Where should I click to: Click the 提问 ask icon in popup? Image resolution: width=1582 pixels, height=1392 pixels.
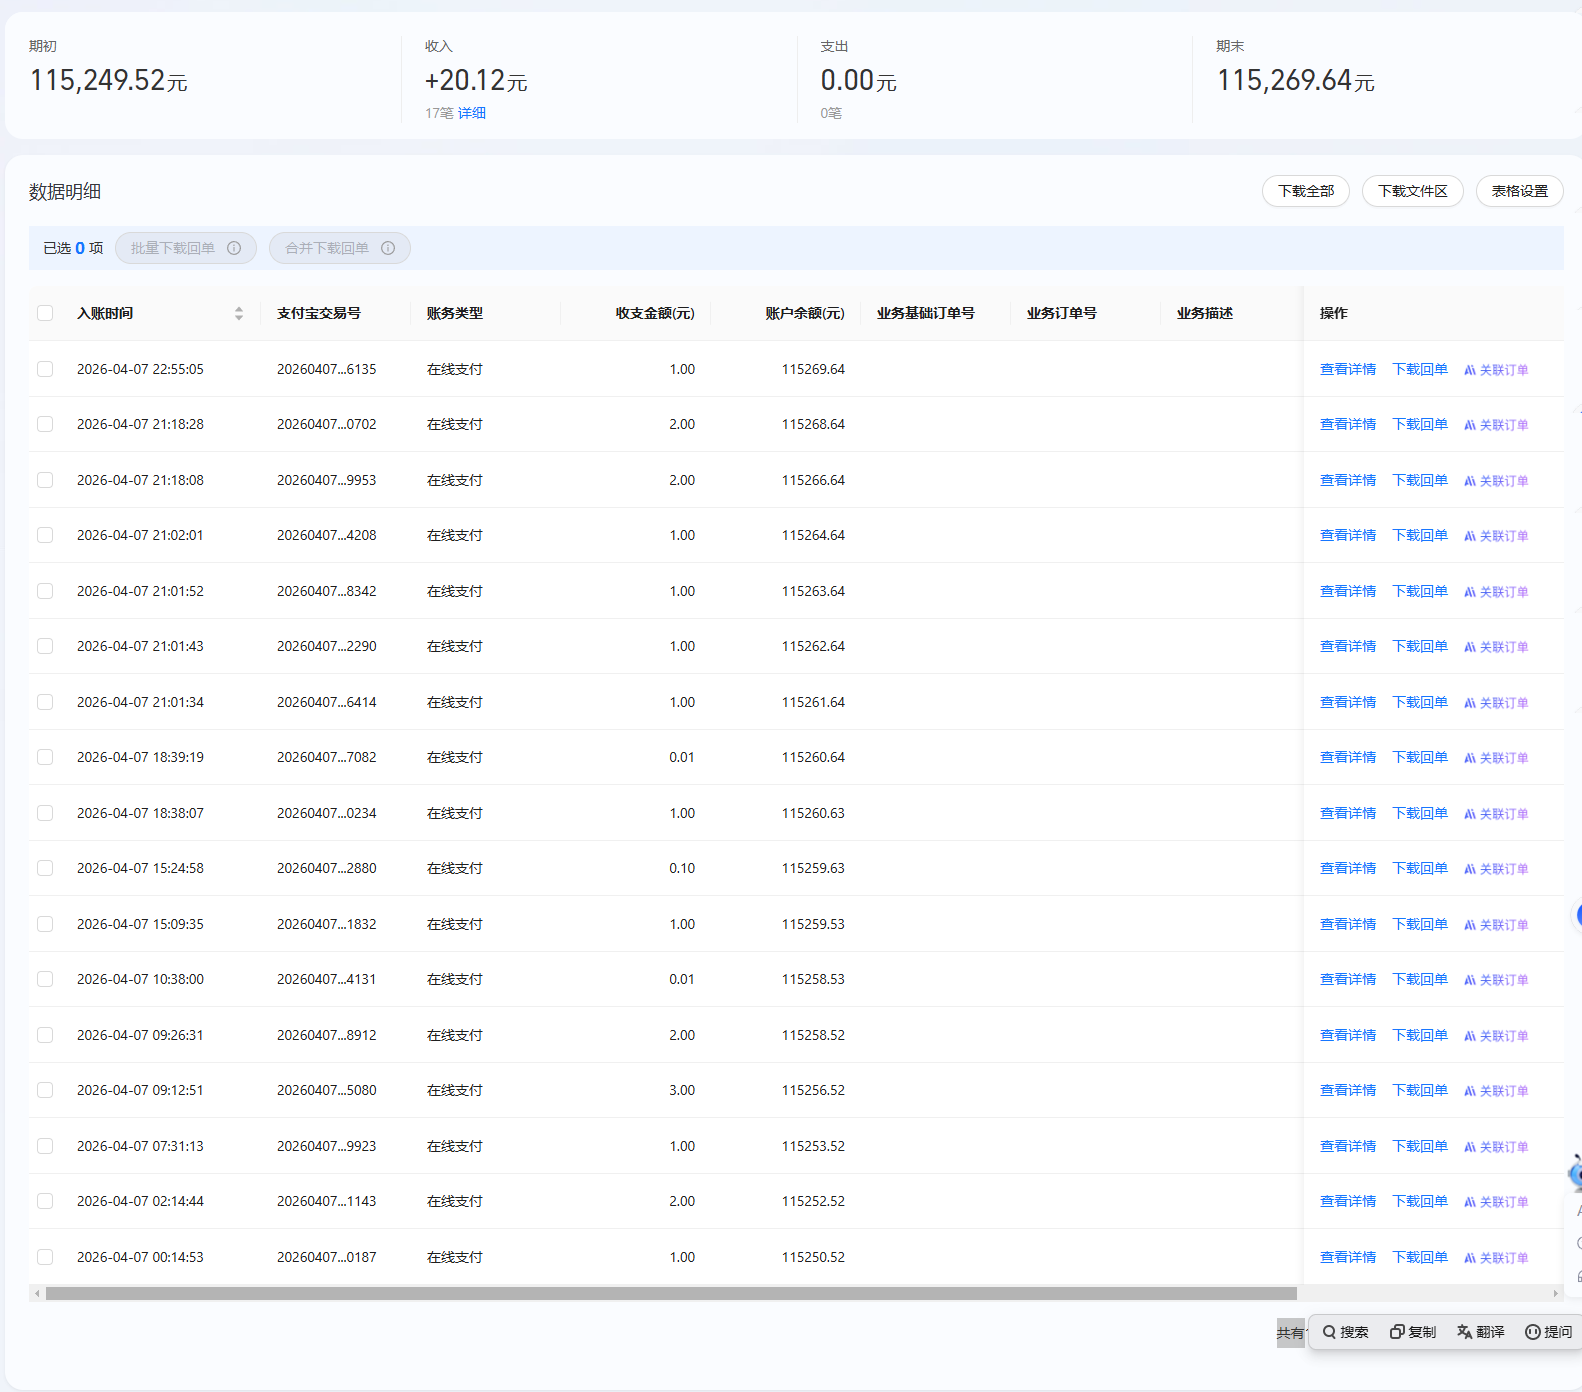click(x=1532, y=1332)
